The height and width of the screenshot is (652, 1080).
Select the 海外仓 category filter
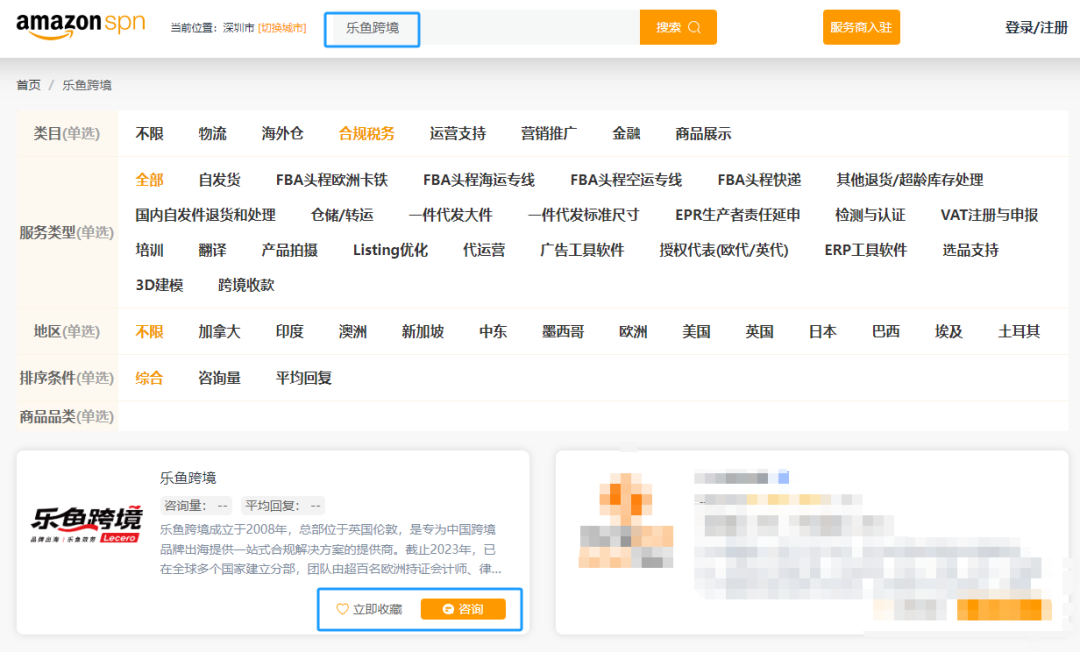(x=281, y=132)
